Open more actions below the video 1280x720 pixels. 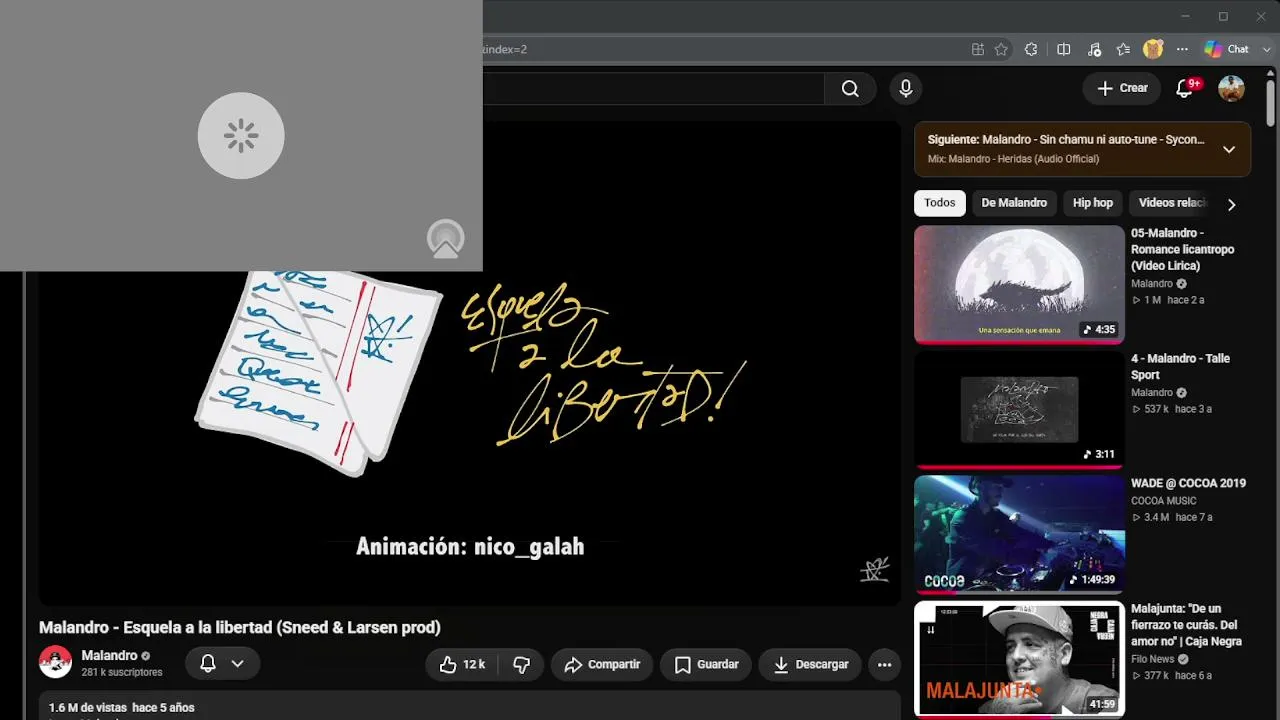click(884, 664)
